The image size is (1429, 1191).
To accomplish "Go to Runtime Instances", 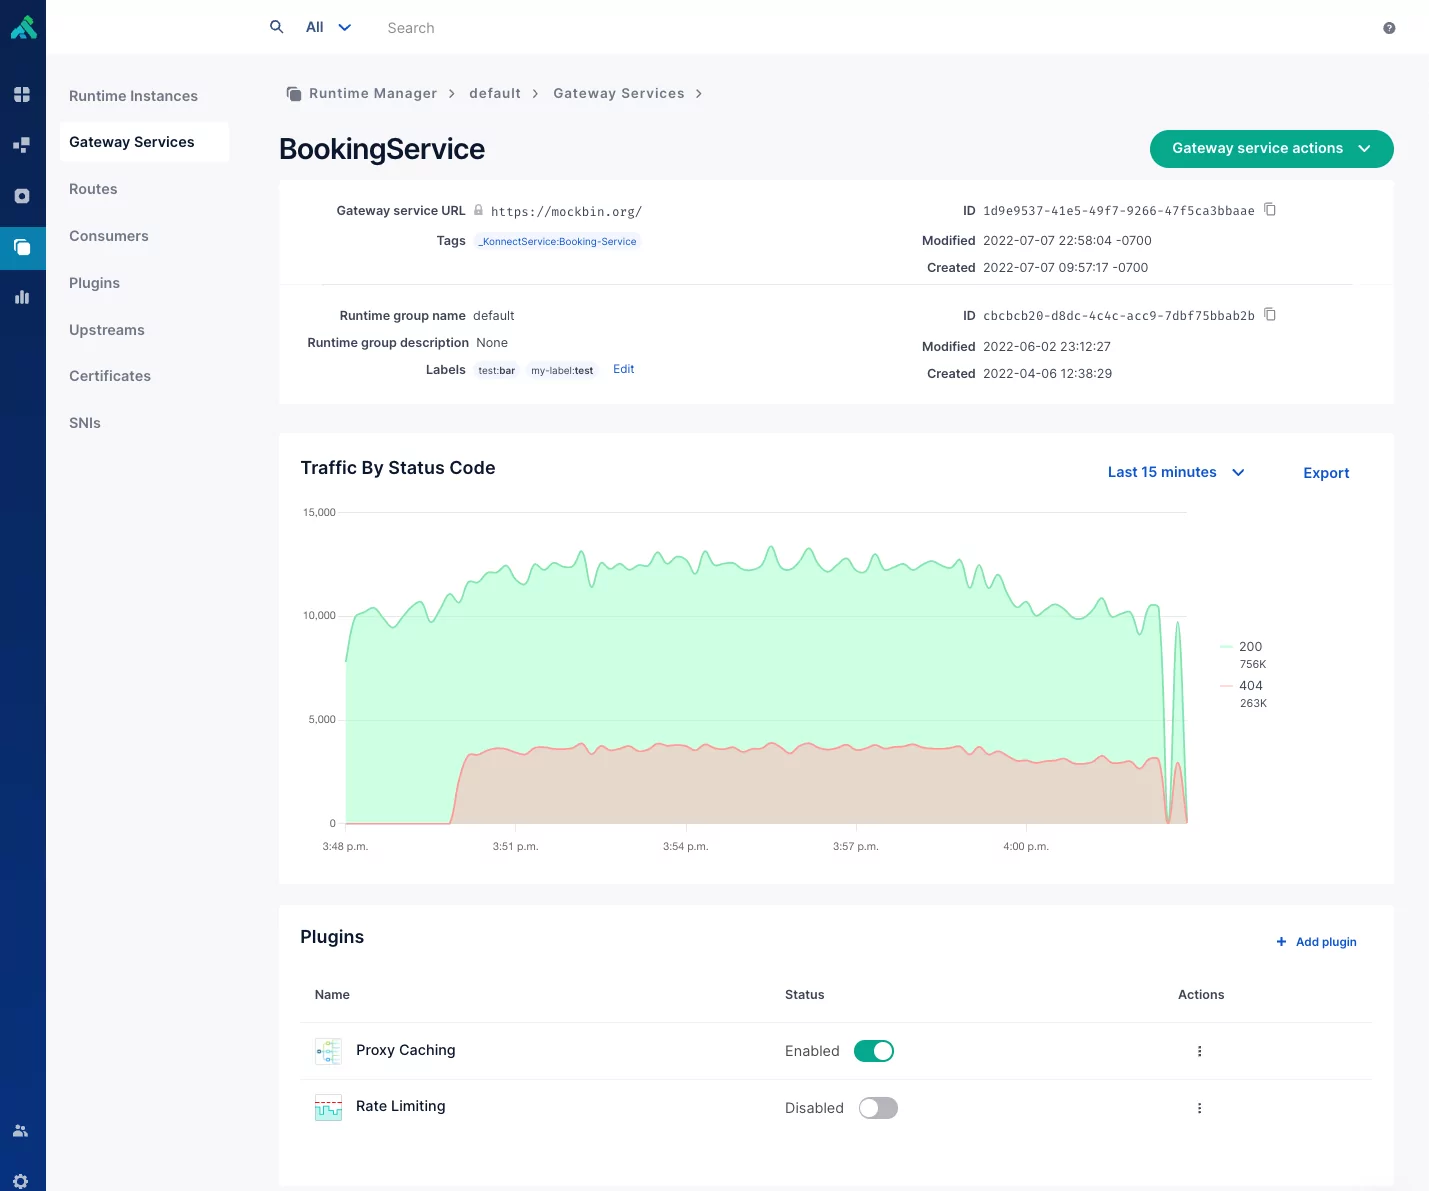I will pos(133,96).
